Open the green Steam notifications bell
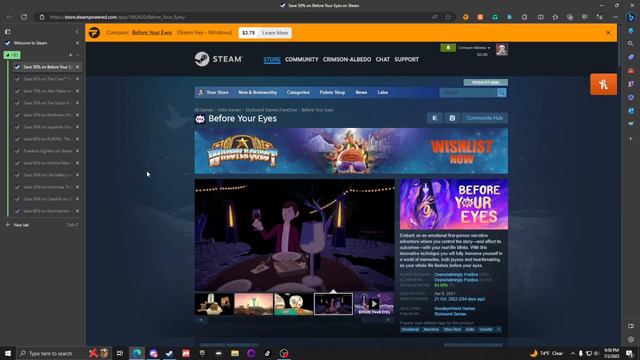Screen dimensions: 640x360 [448, 48]
